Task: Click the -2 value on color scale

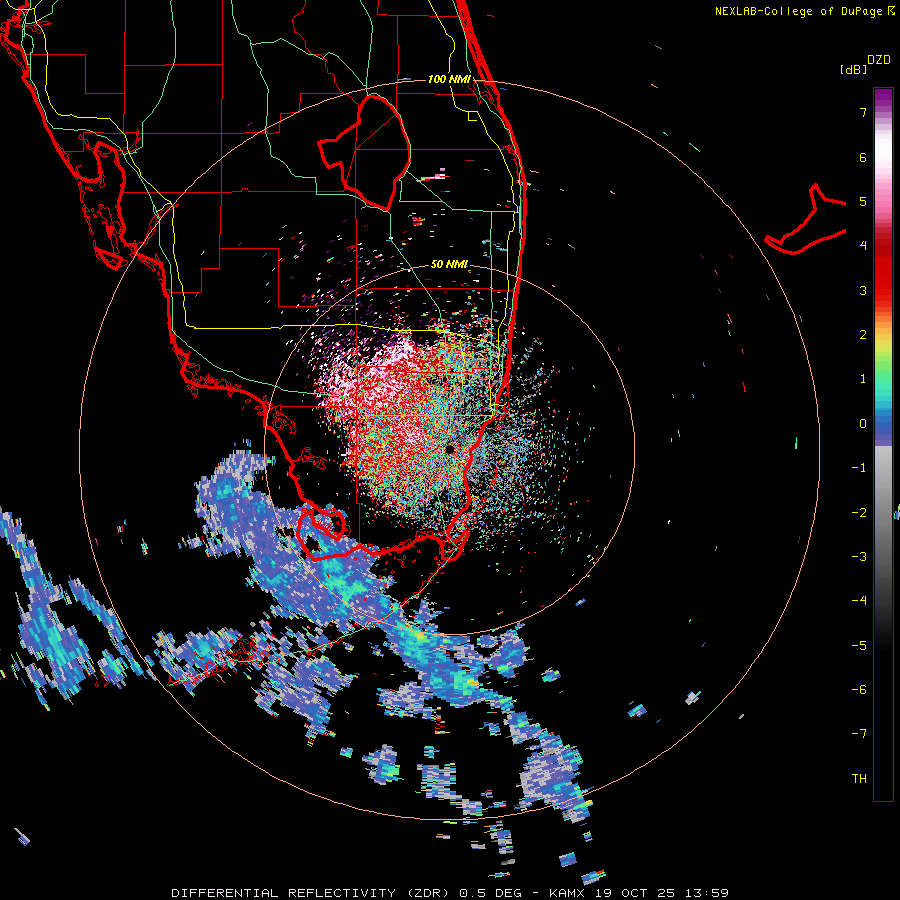Action: 859,512
